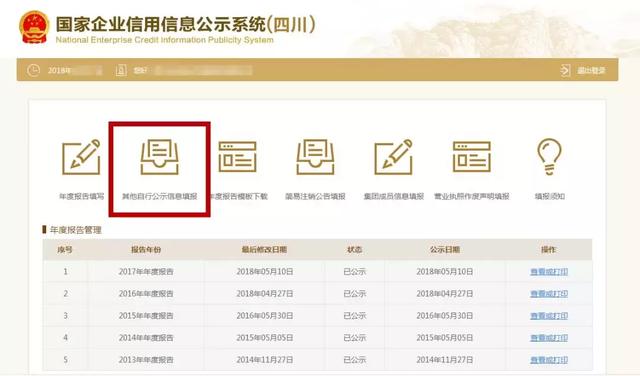Click the National Enterprise Credit Information subtitle
This screenshot has height=376, width=640.
coord(164,40)
